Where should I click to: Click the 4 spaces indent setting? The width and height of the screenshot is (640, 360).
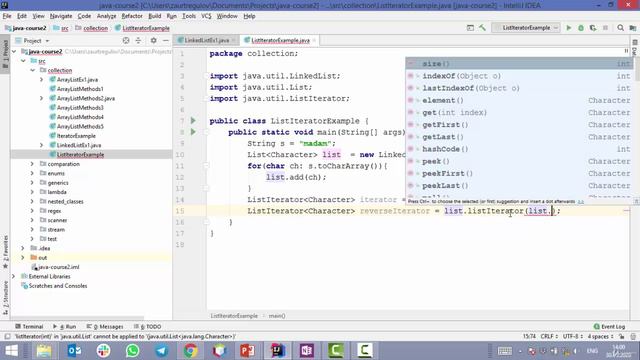coord(600,336)
